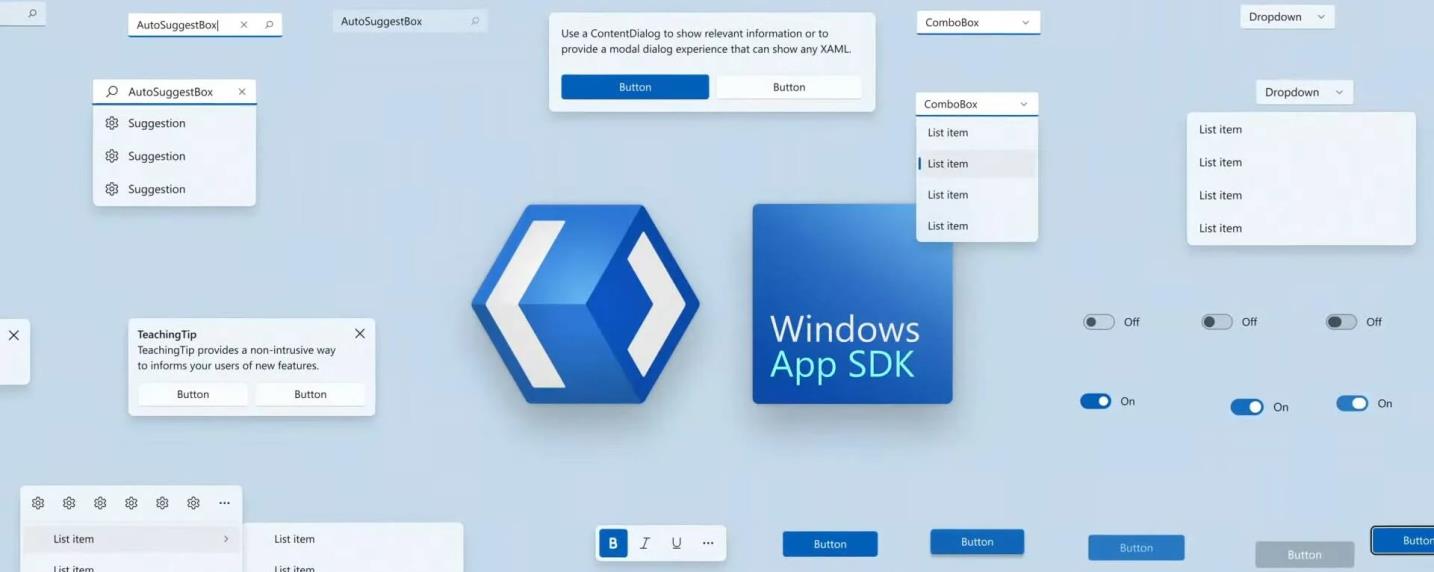Select second List item in Dropdown menu
The height and width of the screenshot is (572, 1434).
tap(1301, 162)
